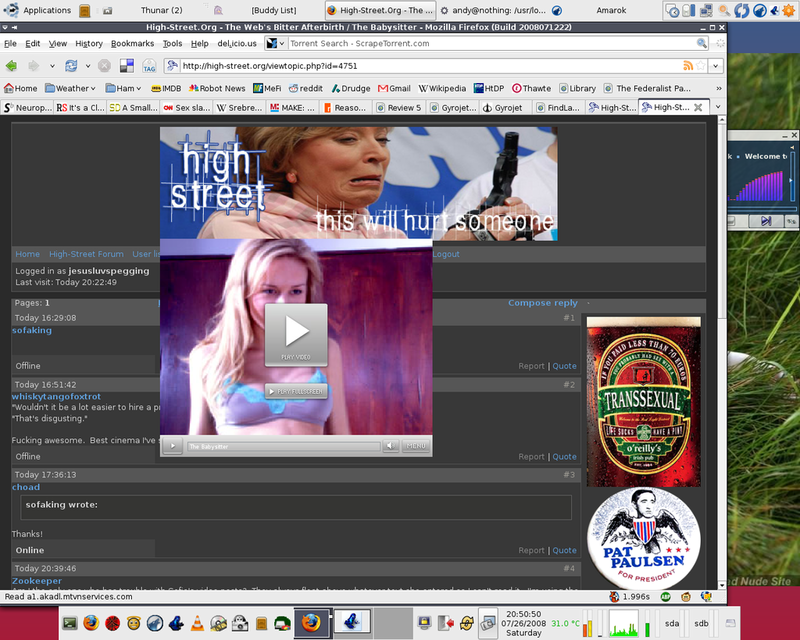Viewport: 800px width, 640px height.
Task: Click the orange gear tray icon
Action: (788, 10)
